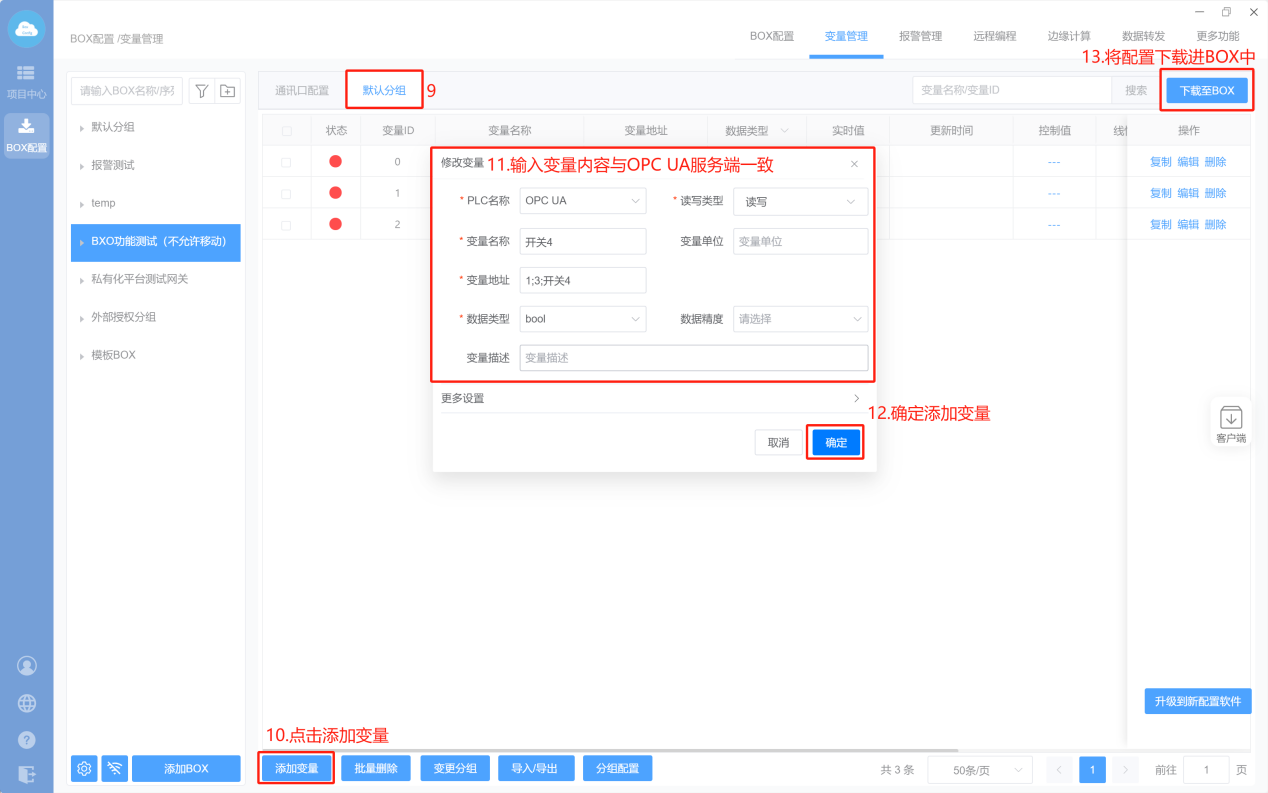The height and width of the screenshot is (793, 1268).
Task: Click the add group folder icon
Action: 228,91
